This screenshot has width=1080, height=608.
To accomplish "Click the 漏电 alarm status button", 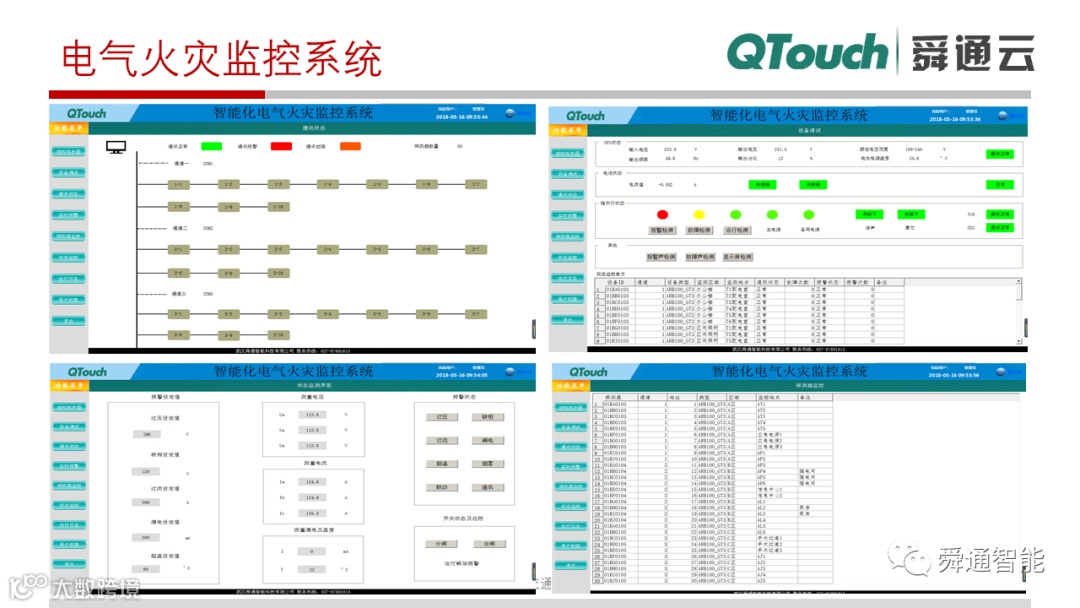I will (x=488, y=441).
